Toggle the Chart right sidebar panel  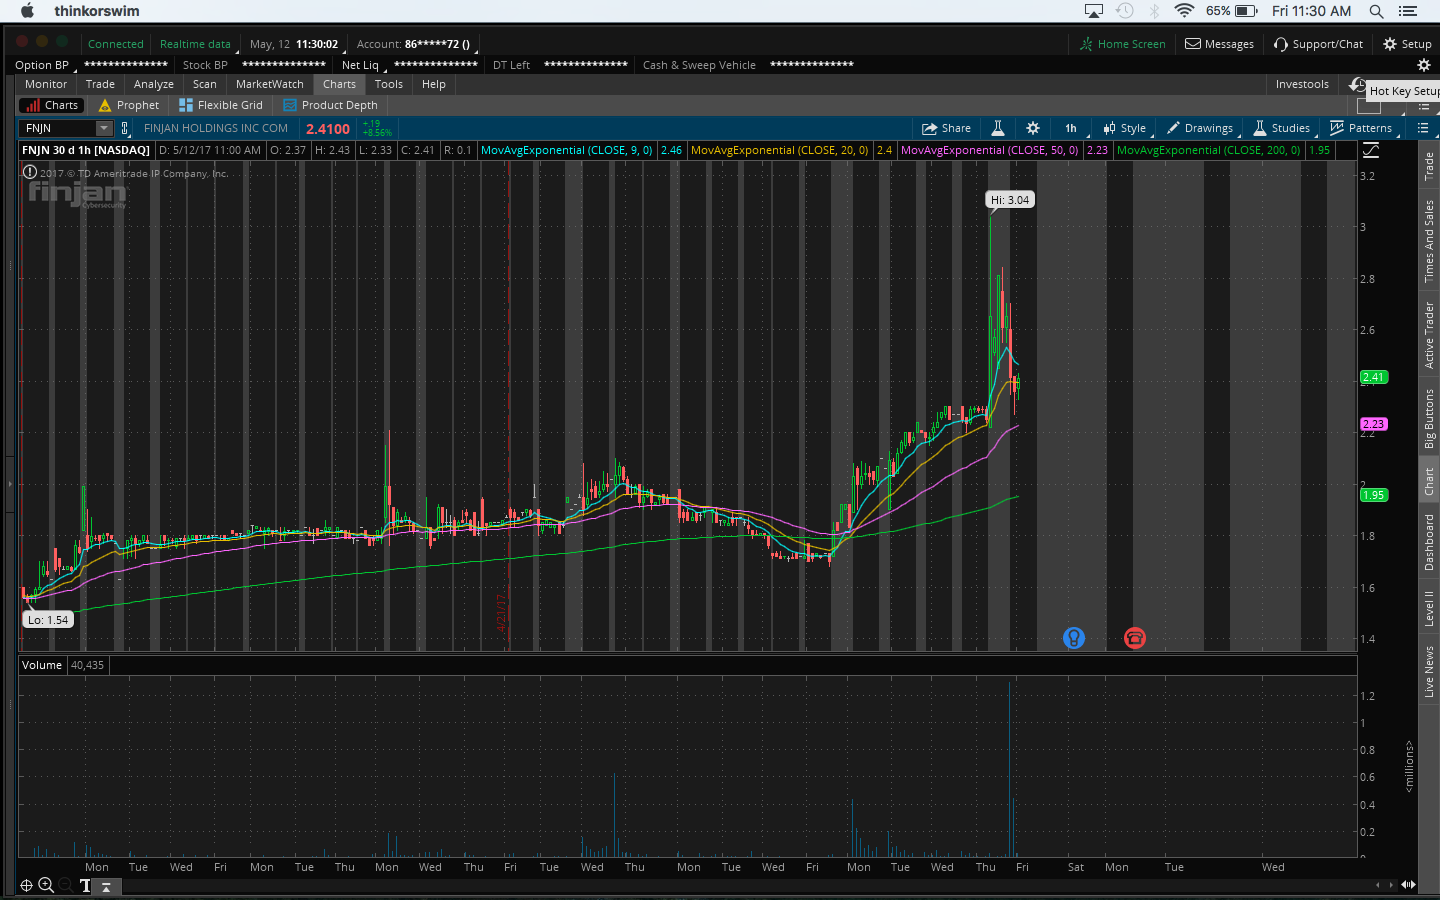pyautogui.click(x=1429, y=482)
